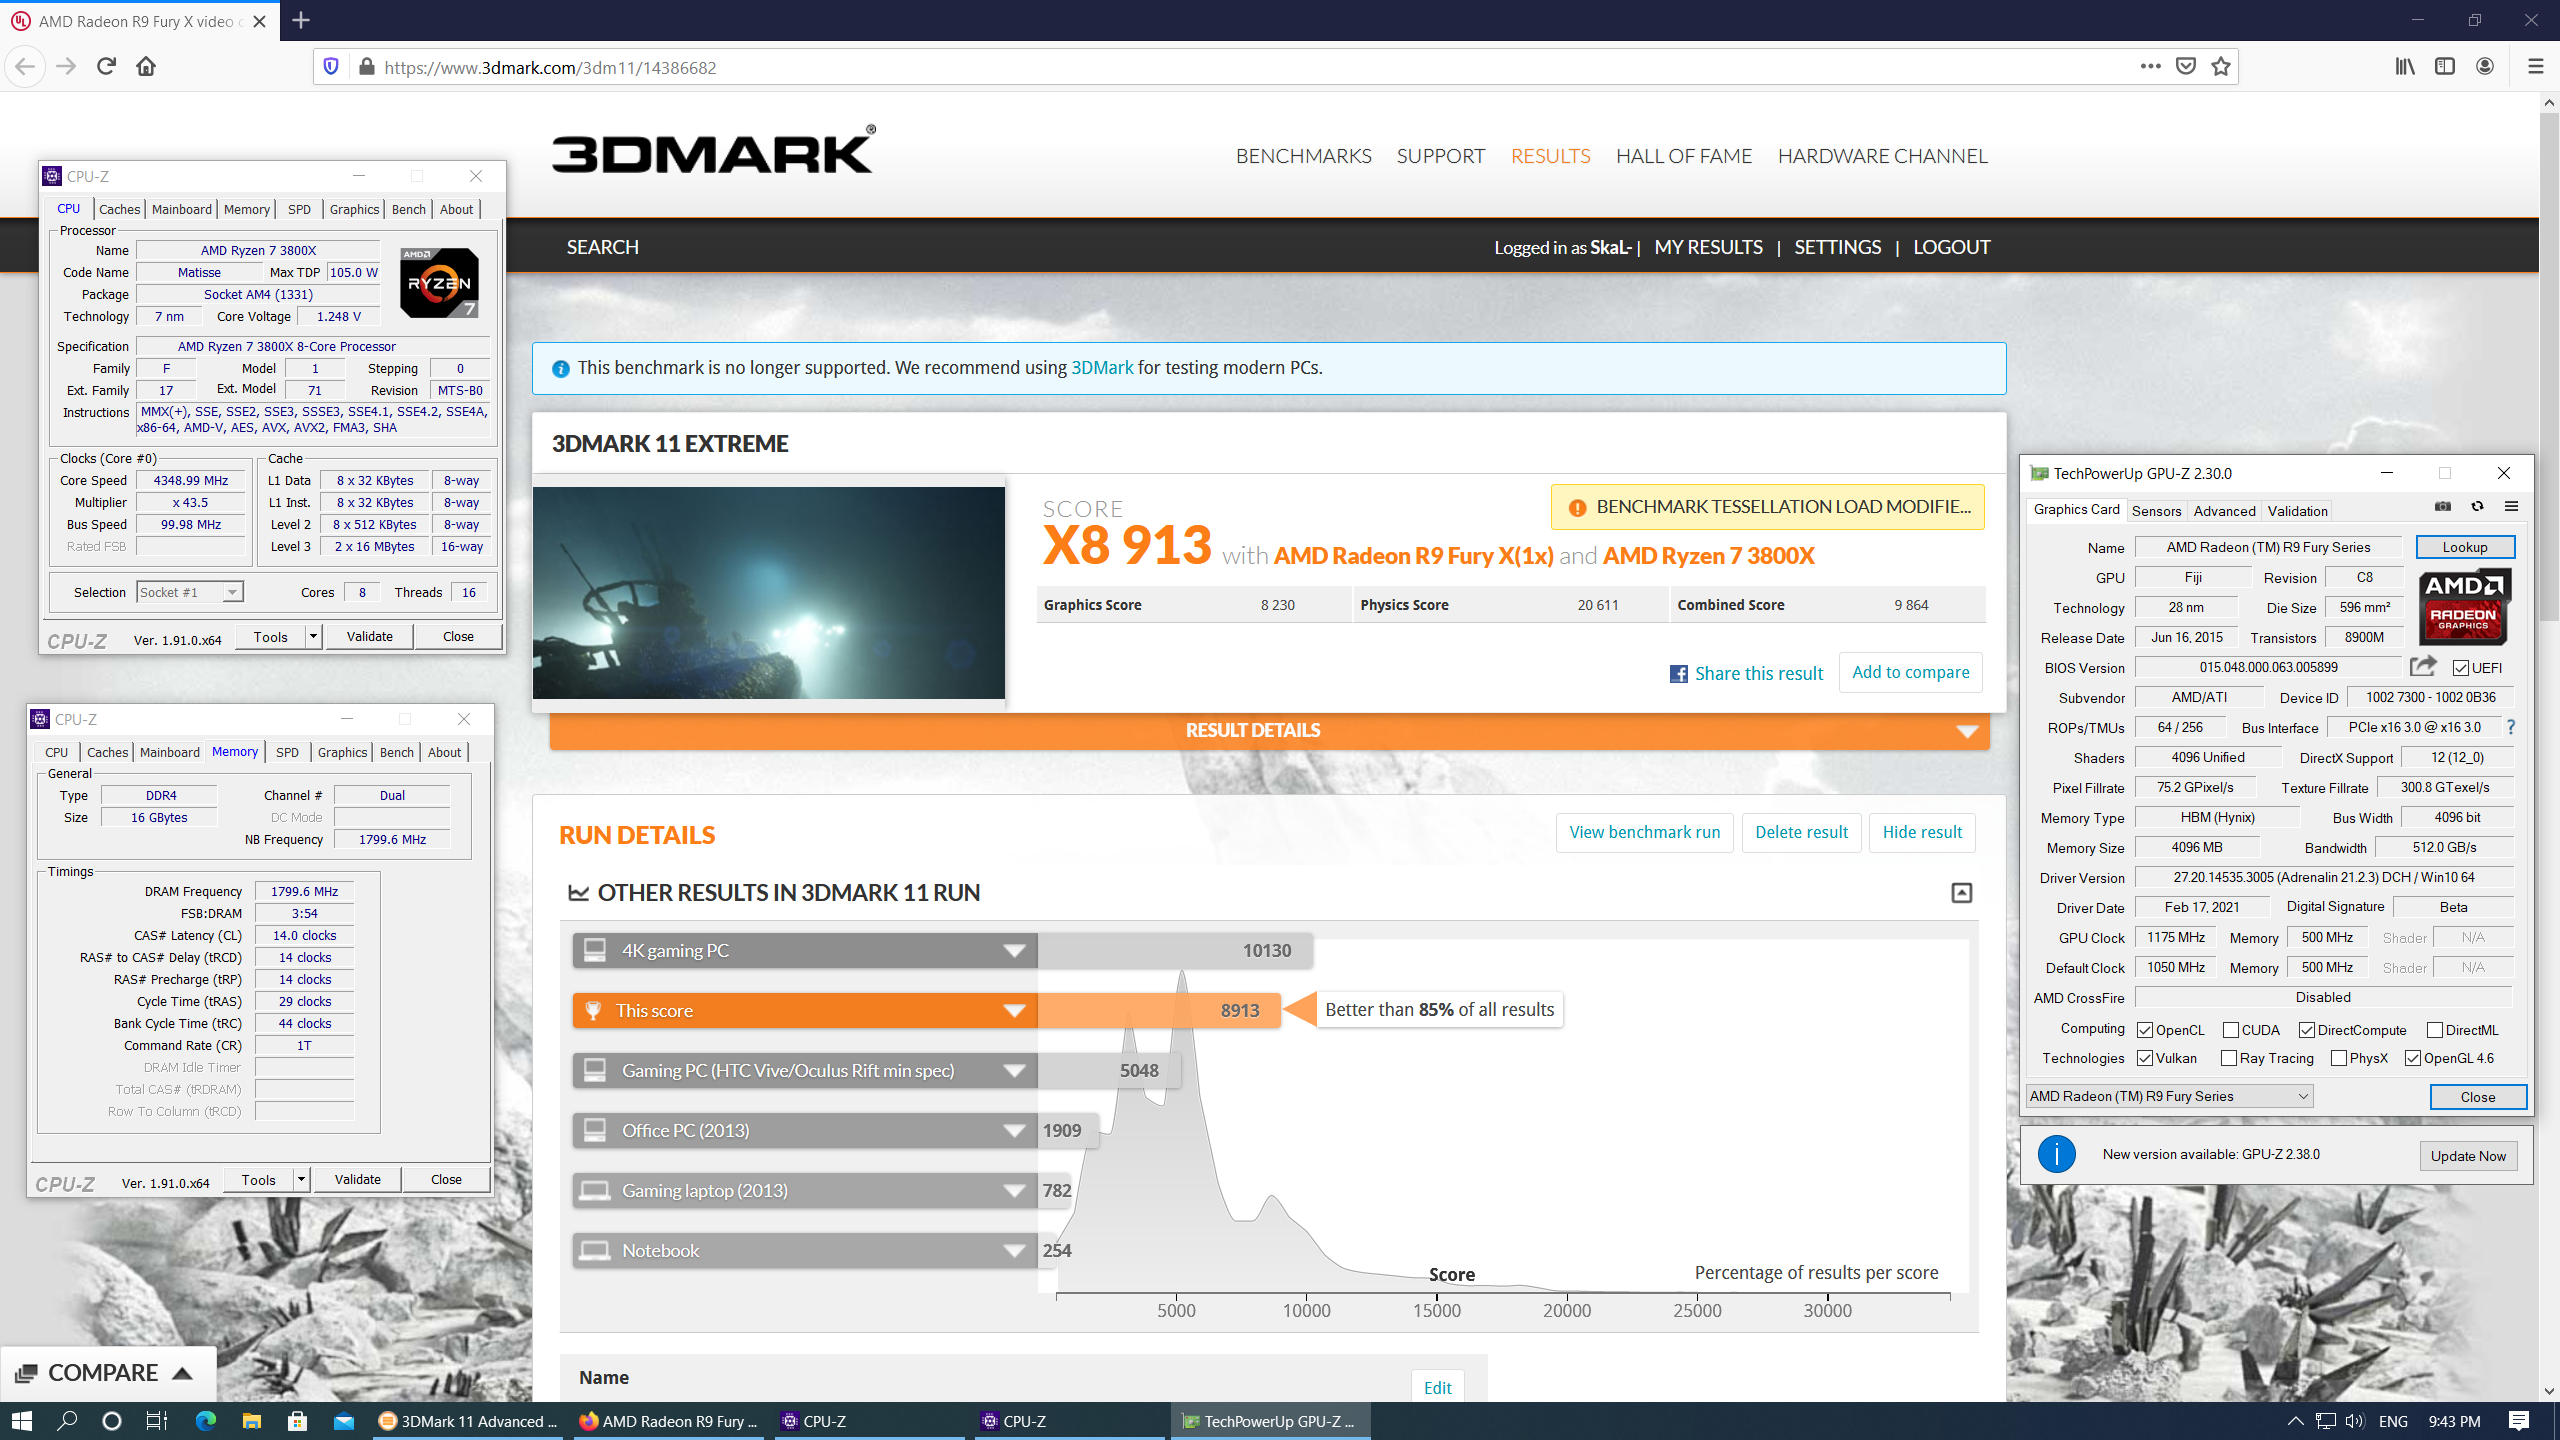Toggle PhysX checkbox in GPU-Z
The height and width of the screenshot is (1440, 2560).
point(2339,1058)
